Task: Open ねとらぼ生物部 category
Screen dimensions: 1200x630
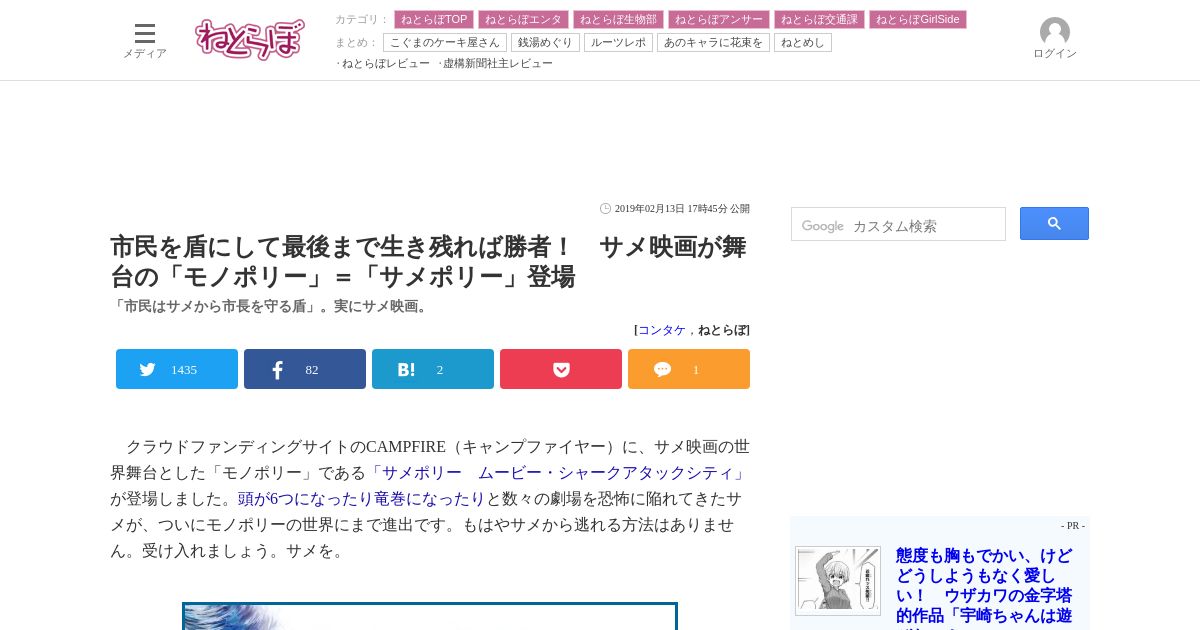Action: point(618,19)
